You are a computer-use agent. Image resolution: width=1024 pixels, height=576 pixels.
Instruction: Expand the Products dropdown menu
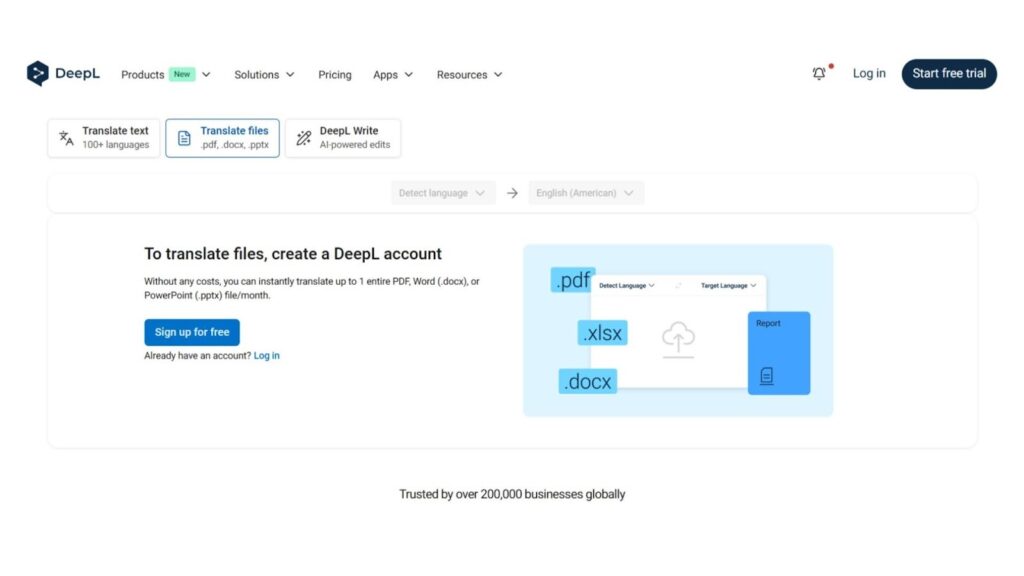pyautogui.click(x=166, y=75)
